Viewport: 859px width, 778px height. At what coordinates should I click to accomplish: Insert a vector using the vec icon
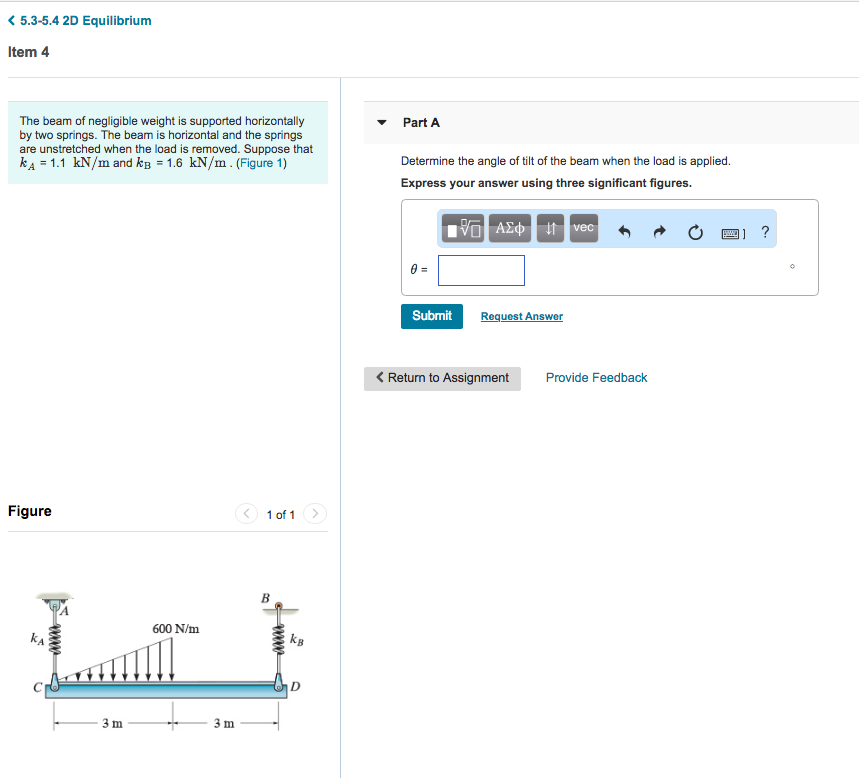coord(583,228)
